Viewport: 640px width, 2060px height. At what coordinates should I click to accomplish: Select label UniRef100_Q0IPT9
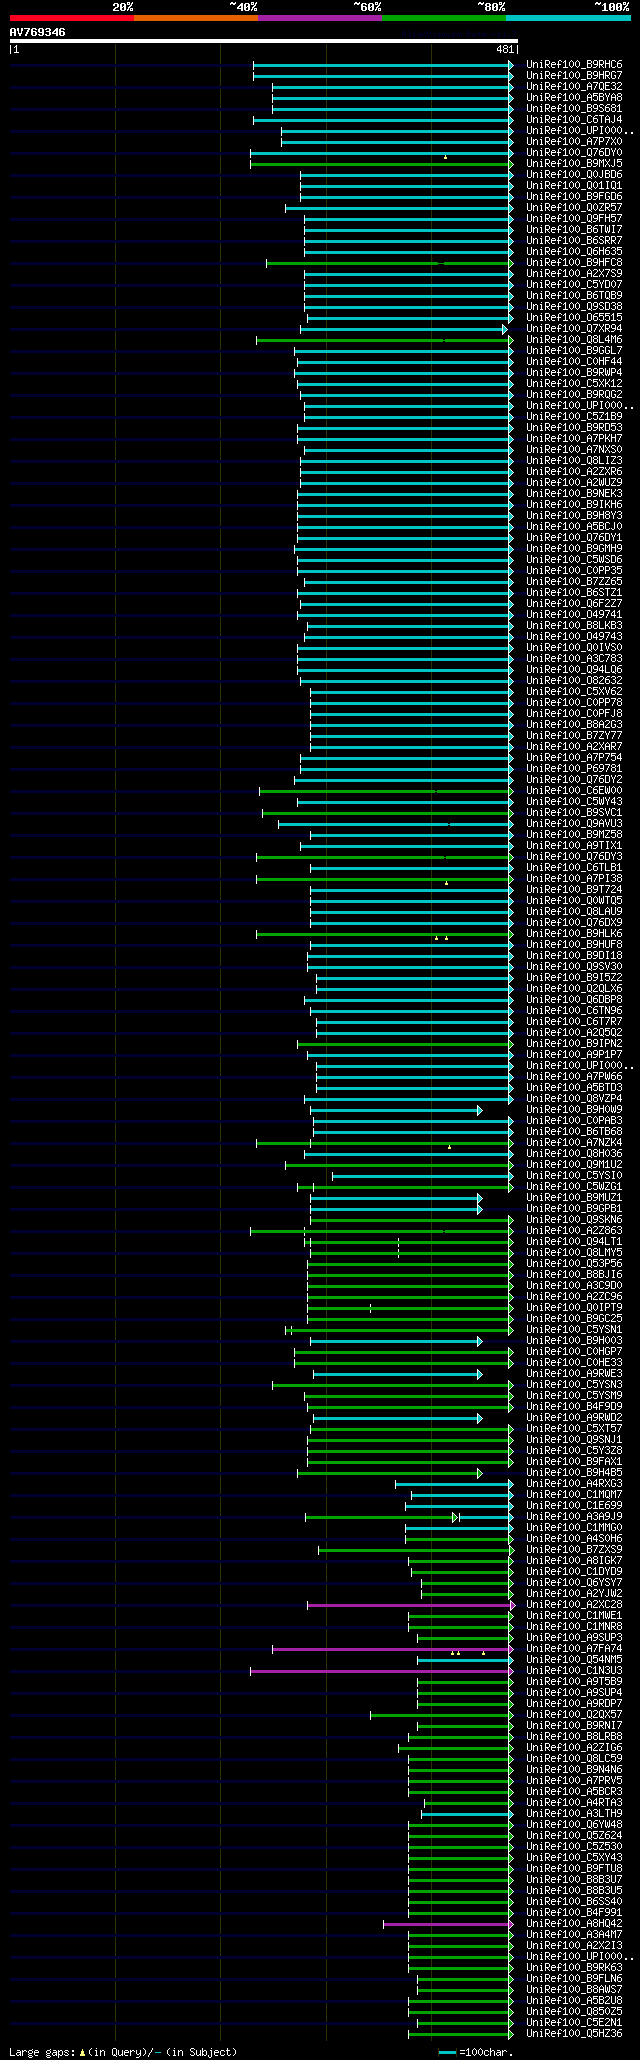point(574,1308)
